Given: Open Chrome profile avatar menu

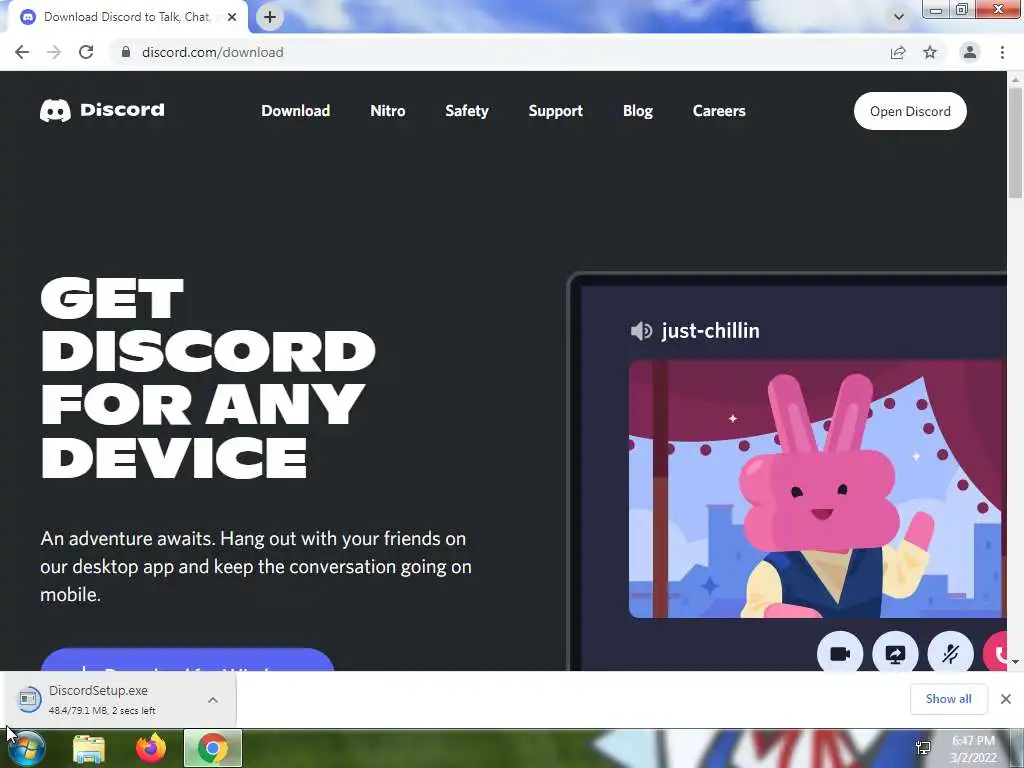Looking at the screenshot, I should tap(970, 52).
